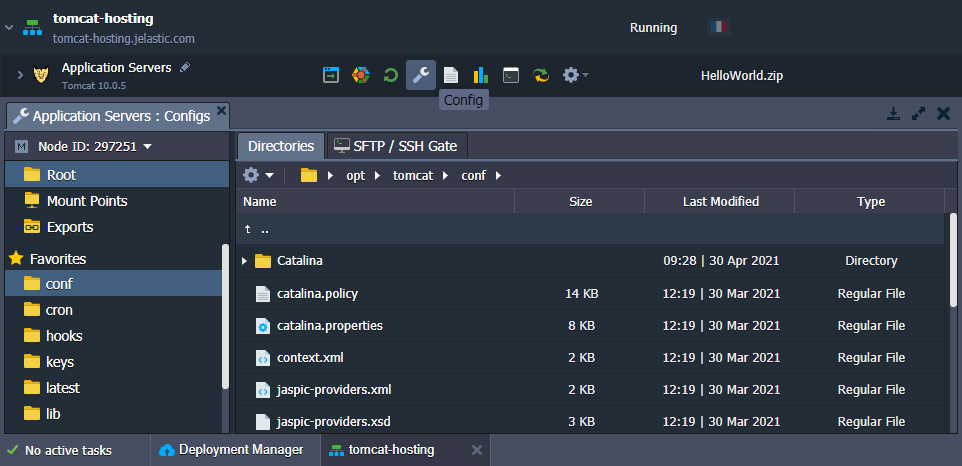This screenshot has width=962, height=466.
Task: Expand the Catalina directory triangle
Action: pos(244,261)
